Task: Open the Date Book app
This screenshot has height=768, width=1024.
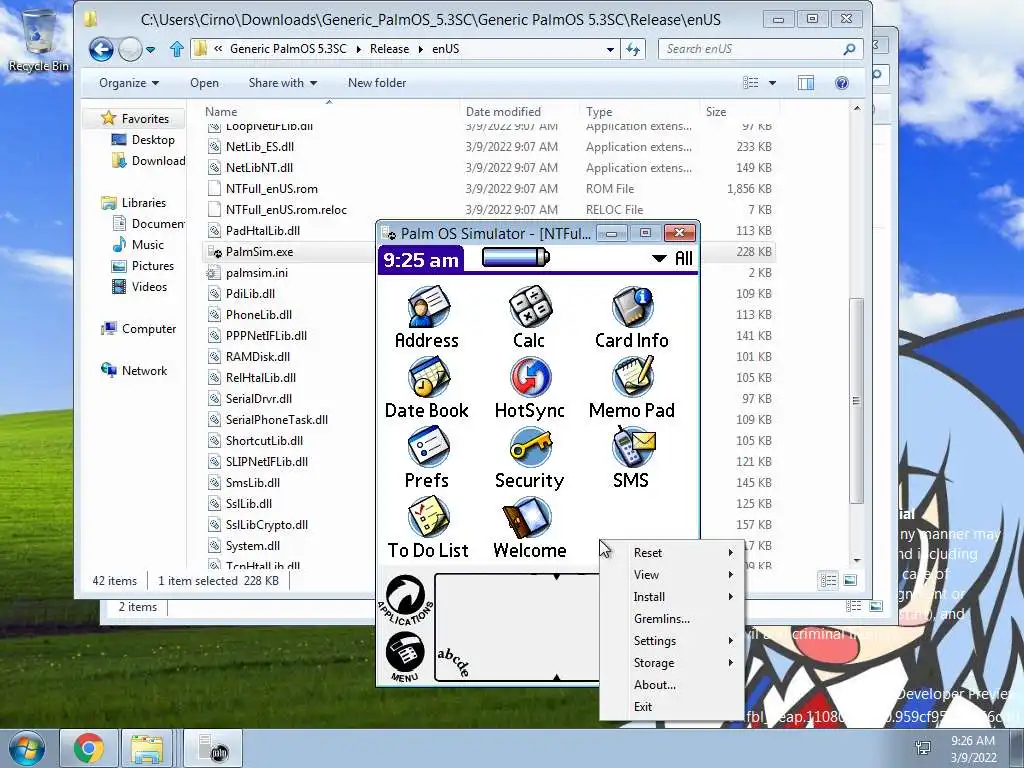Action: point(427,388)
